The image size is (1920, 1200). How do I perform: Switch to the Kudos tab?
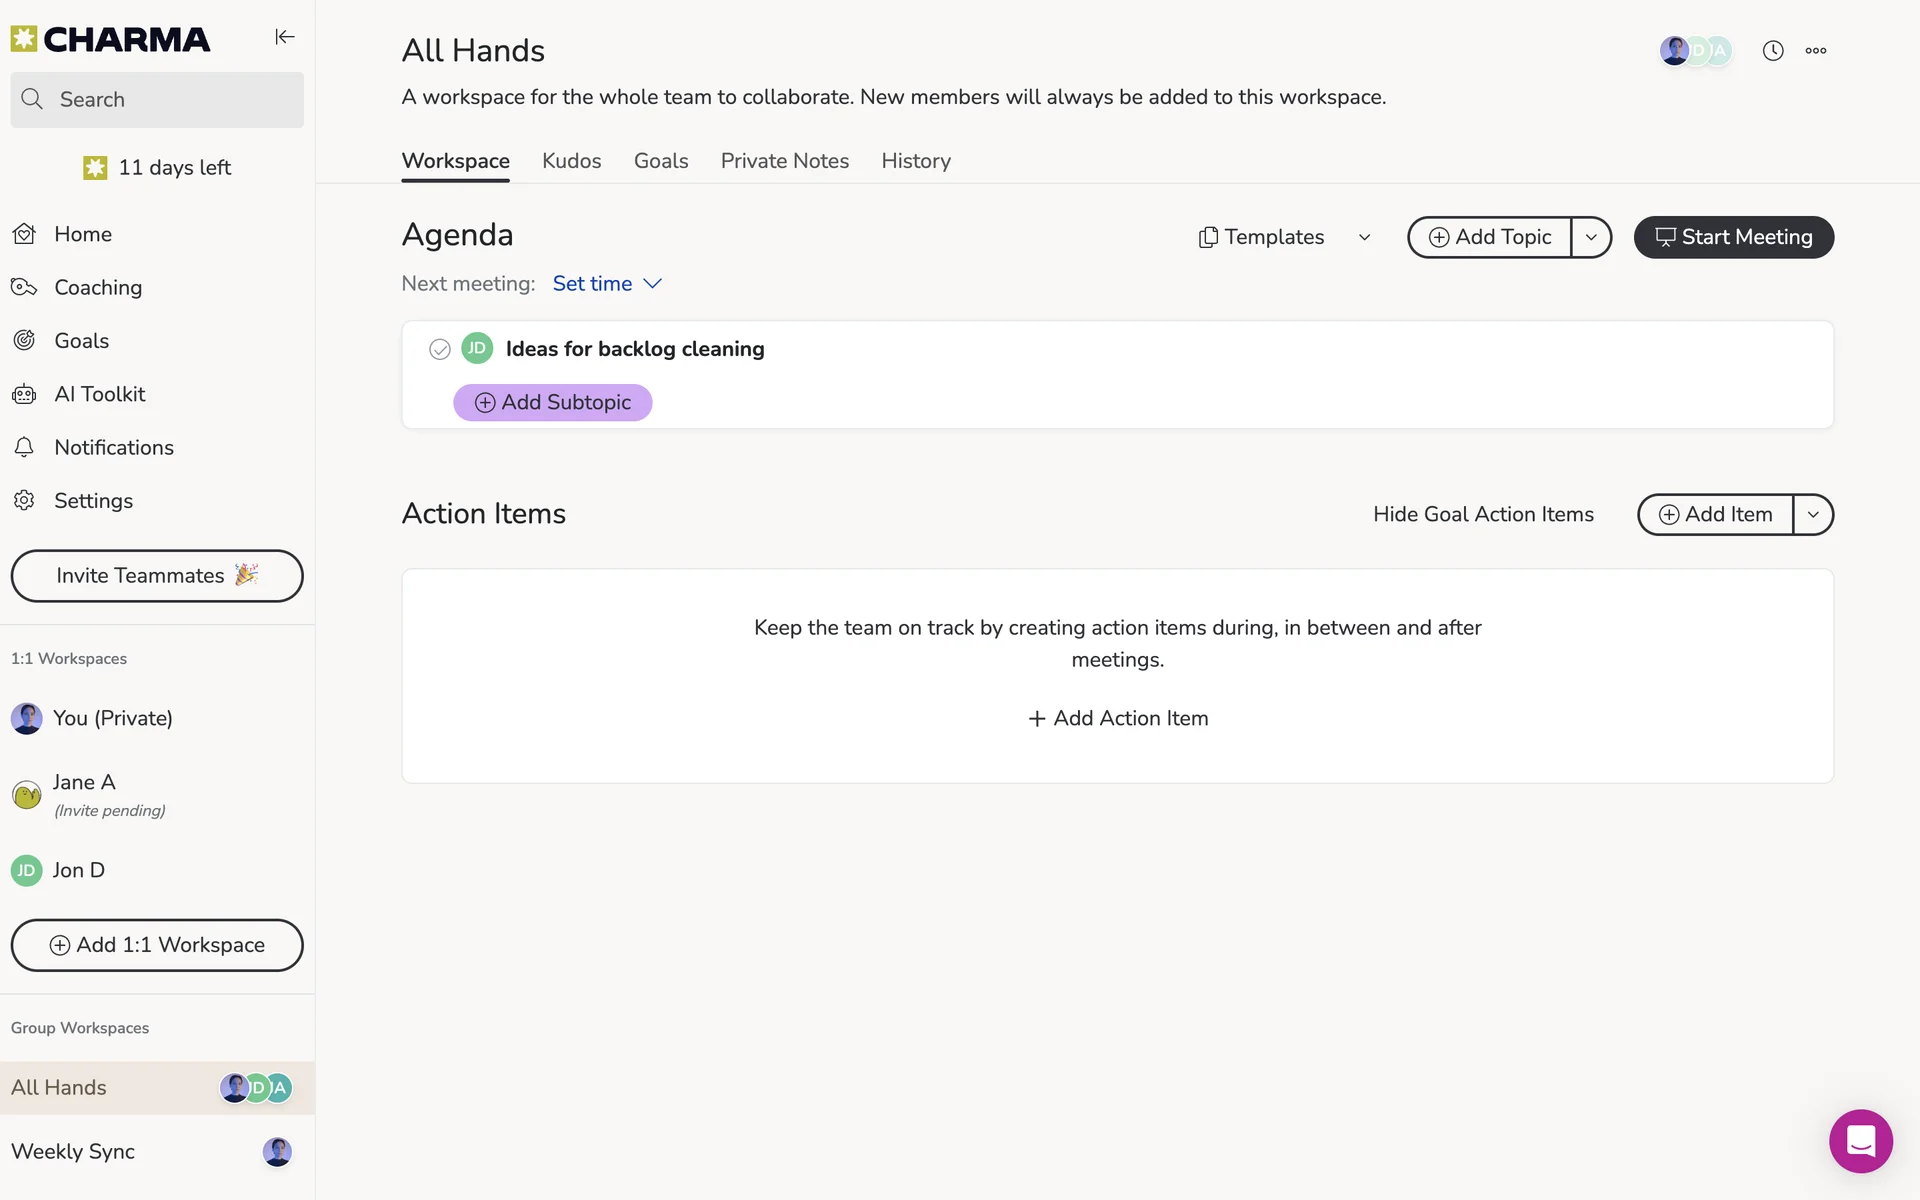point(571,161)
